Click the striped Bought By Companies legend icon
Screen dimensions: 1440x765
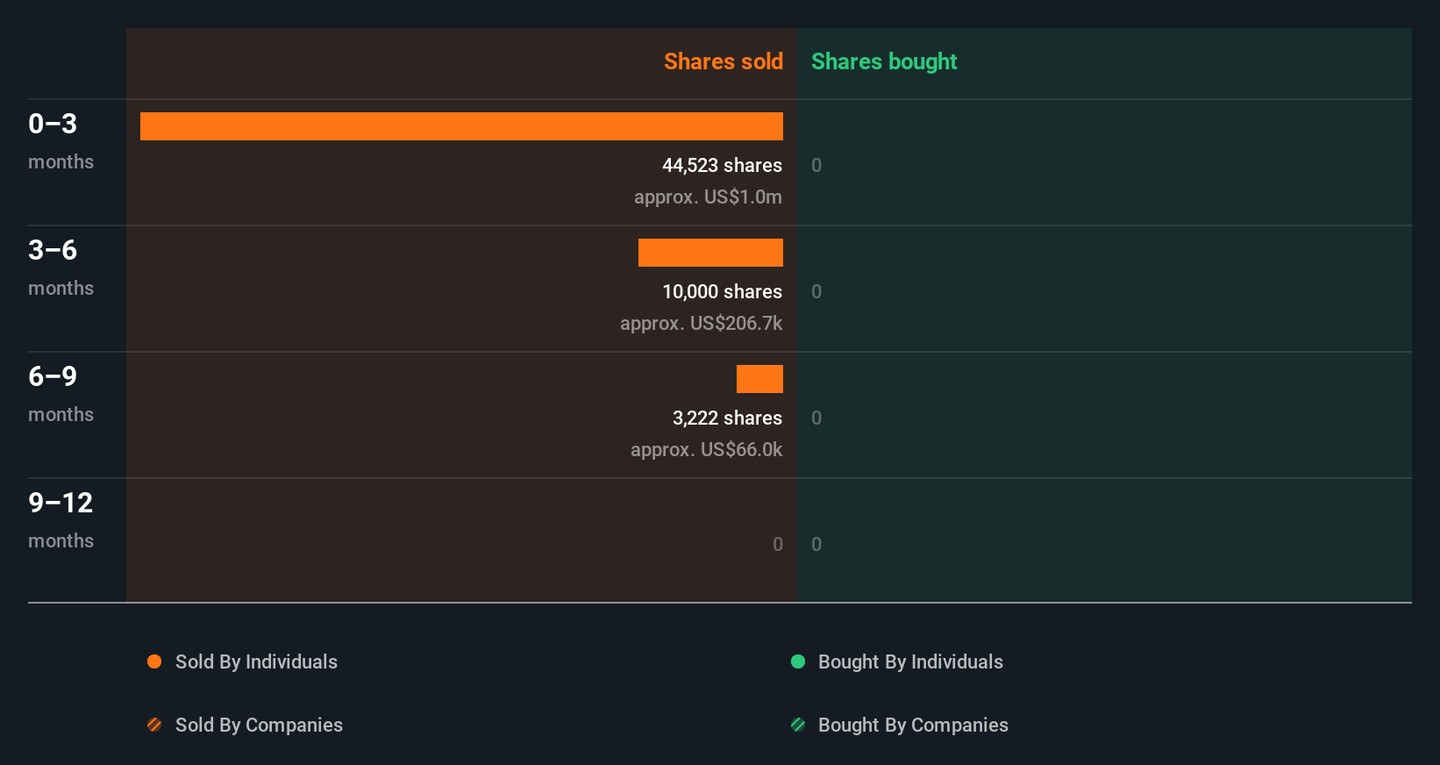pyautogui.click(x=798, y=725)
